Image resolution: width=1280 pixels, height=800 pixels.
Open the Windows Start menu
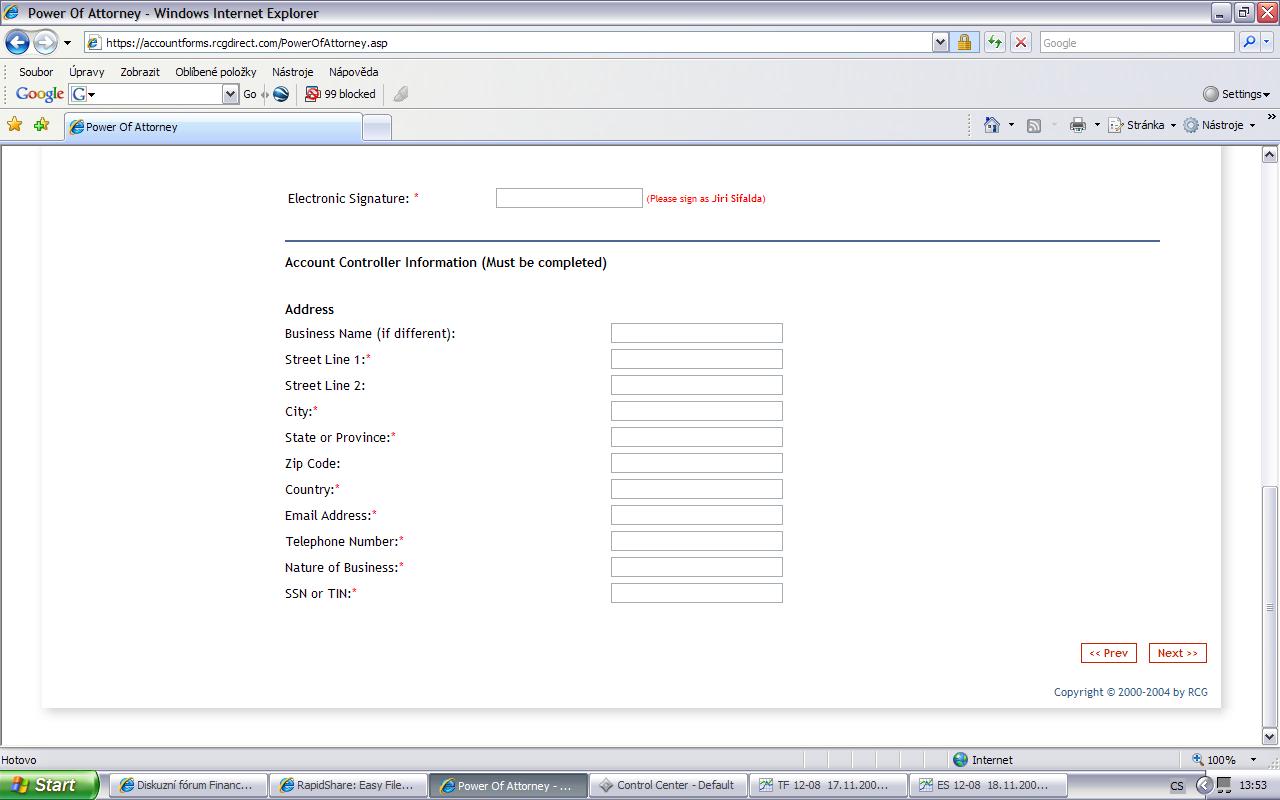tap(49, 785)
